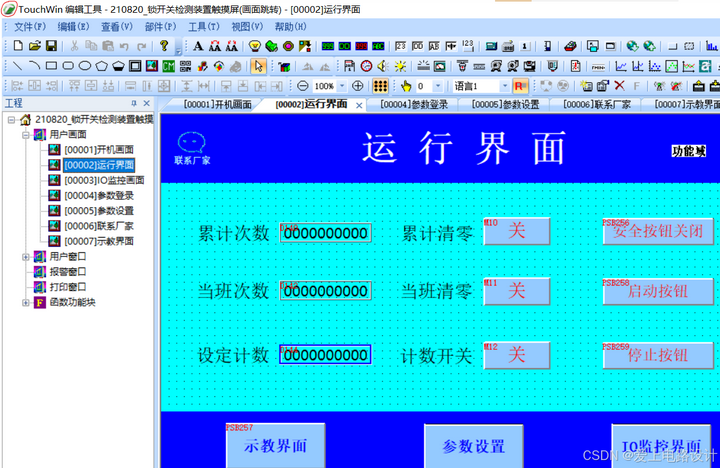This screenshot has width=720, height=468.
Task: Open the 工具(T) menu
Action: coord(203,27)
